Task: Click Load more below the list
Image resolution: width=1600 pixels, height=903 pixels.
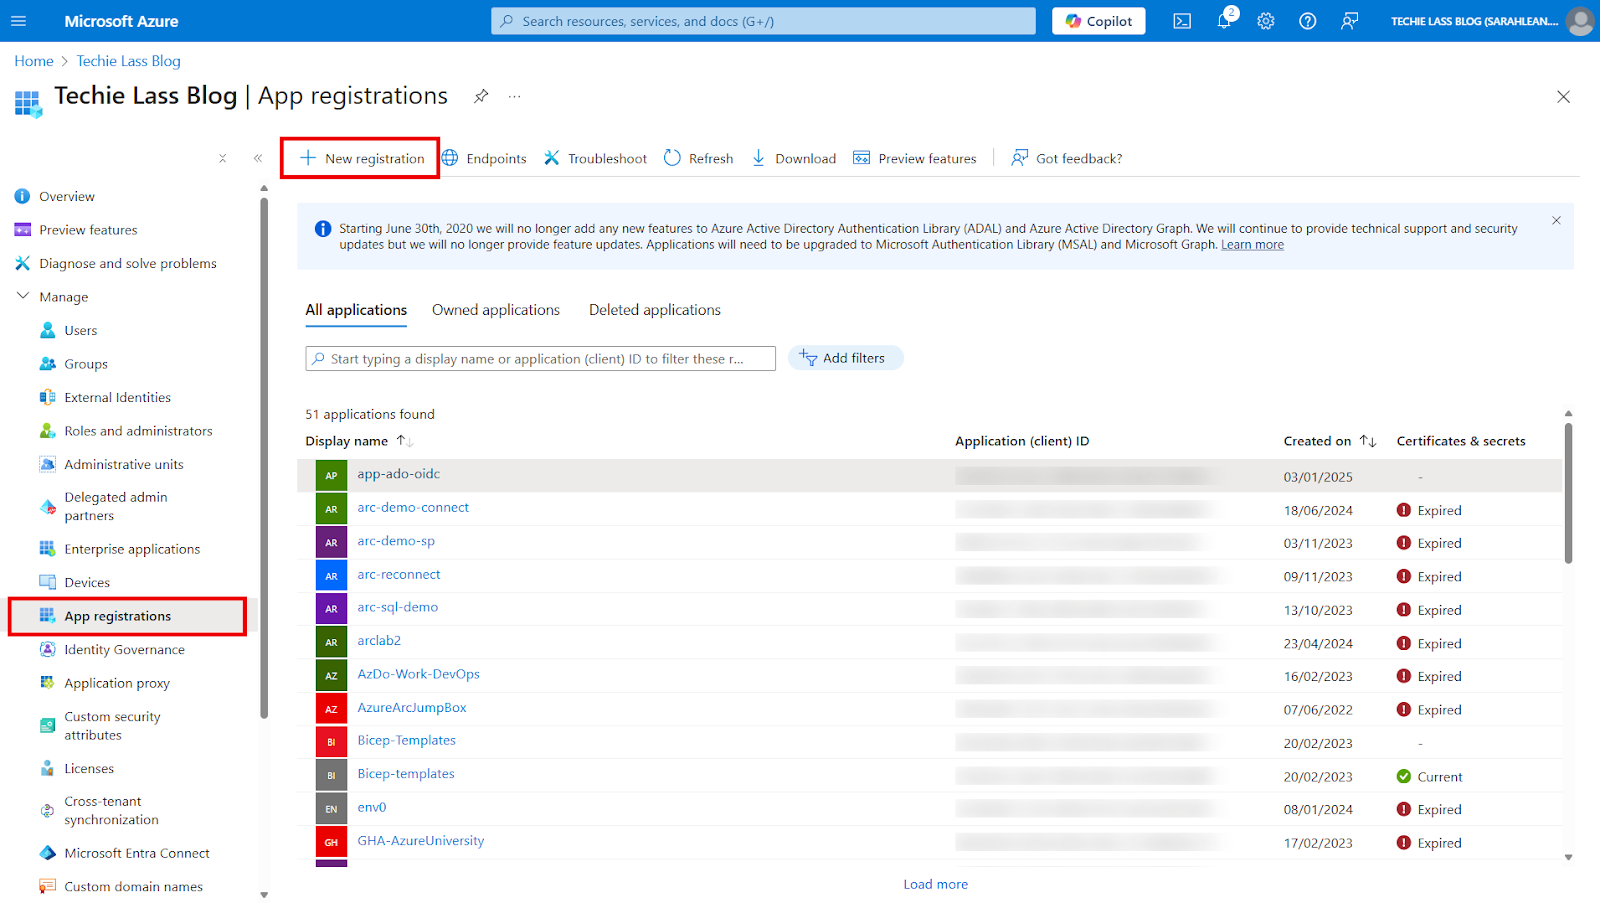Action: click(935, 884)
